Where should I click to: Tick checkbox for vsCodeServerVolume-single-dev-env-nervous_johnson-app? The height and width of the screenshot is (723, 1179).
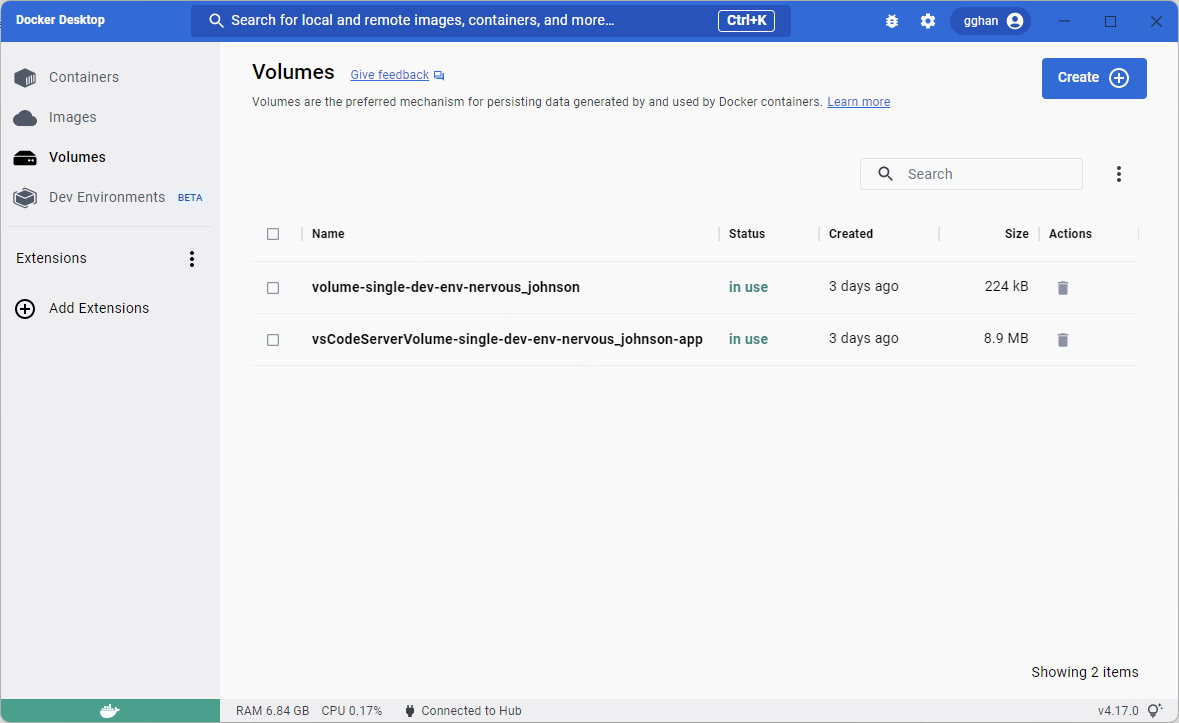273,340
